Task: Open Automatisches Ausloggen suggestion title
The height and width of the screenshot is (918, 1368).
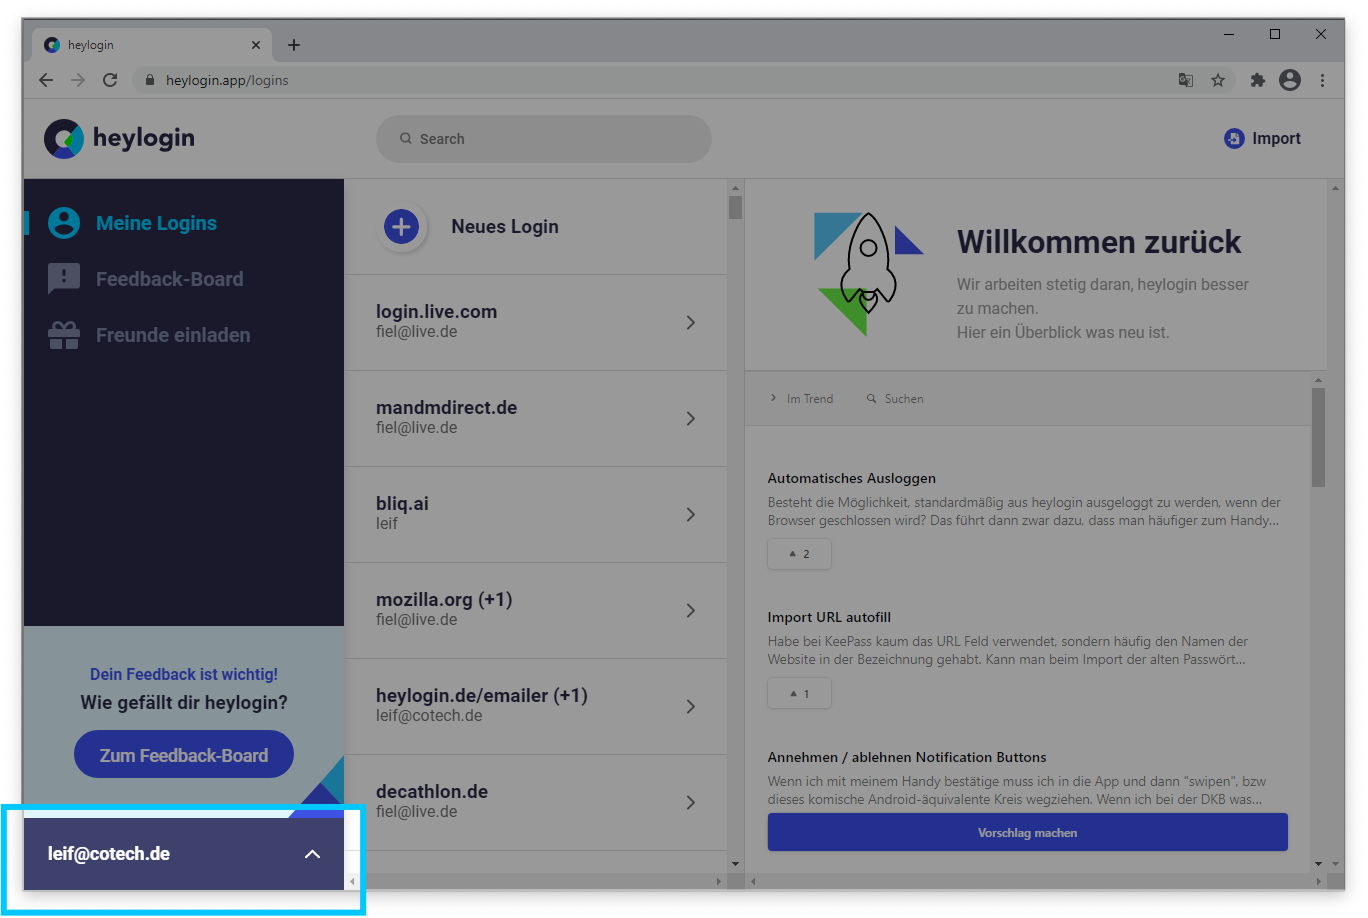Action: tap(852, 478)
